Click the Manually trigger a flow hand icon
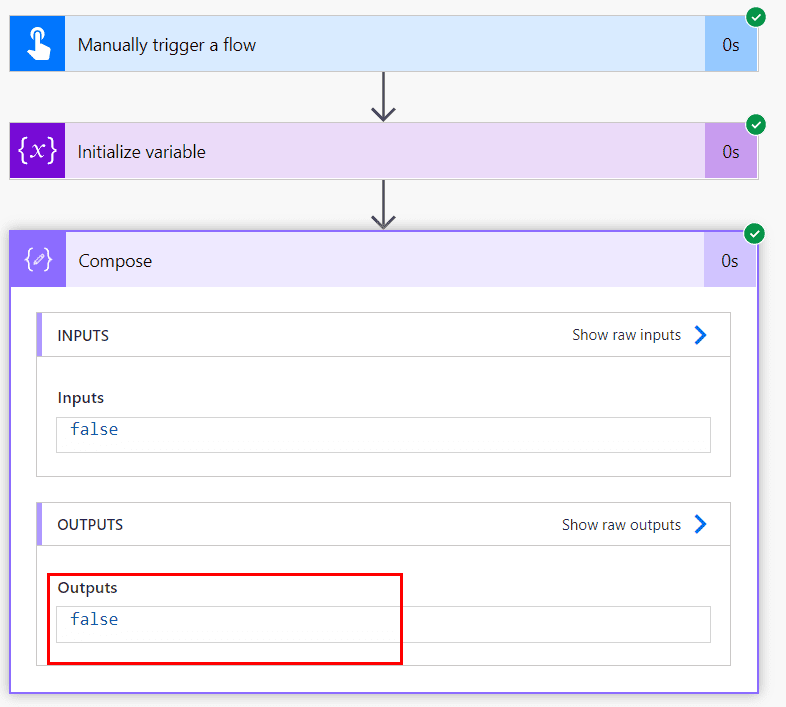The image size is (786, 707). (38, 44)
